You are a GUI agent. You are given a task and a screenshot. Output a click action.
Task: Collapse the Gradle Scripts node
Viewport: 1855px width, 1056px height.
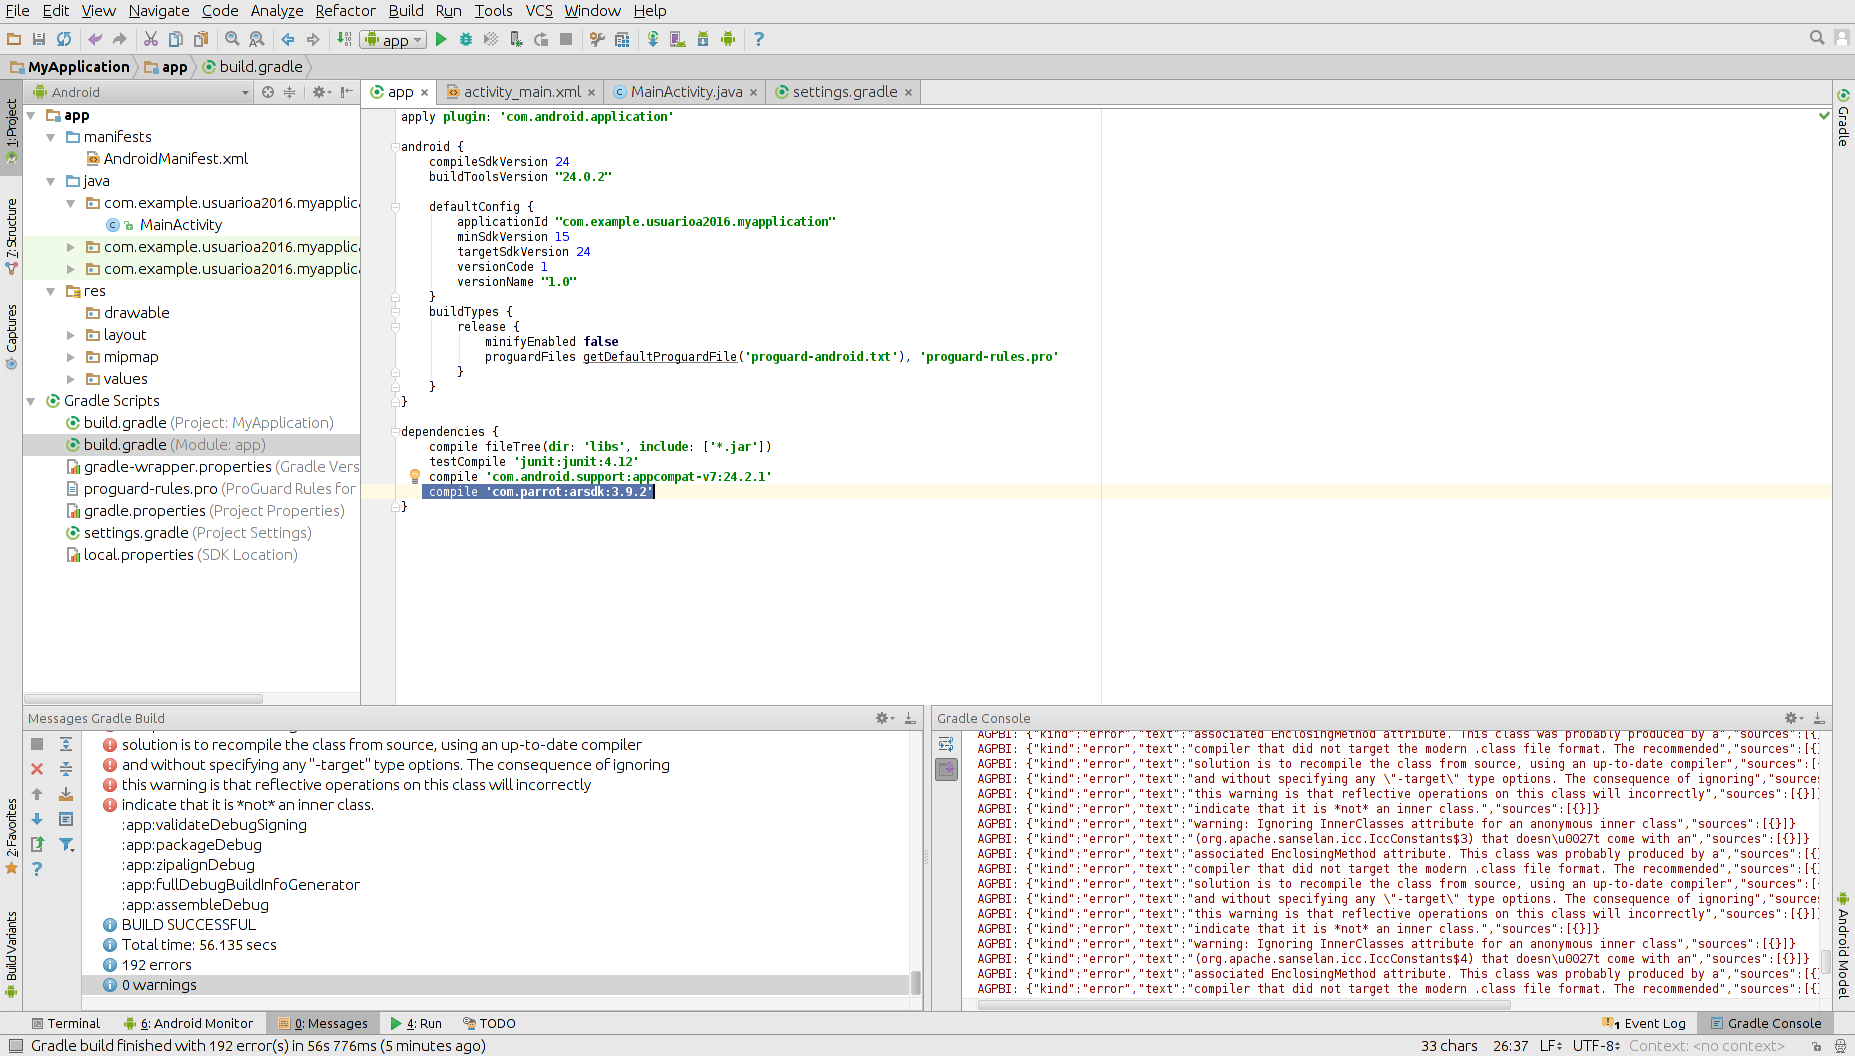31,401
